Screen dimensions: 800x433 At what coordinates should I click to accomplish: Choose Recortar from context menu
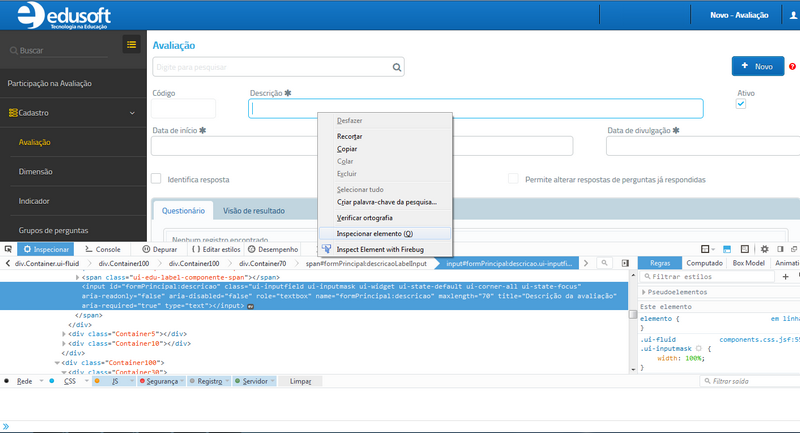tap(385, 136)
